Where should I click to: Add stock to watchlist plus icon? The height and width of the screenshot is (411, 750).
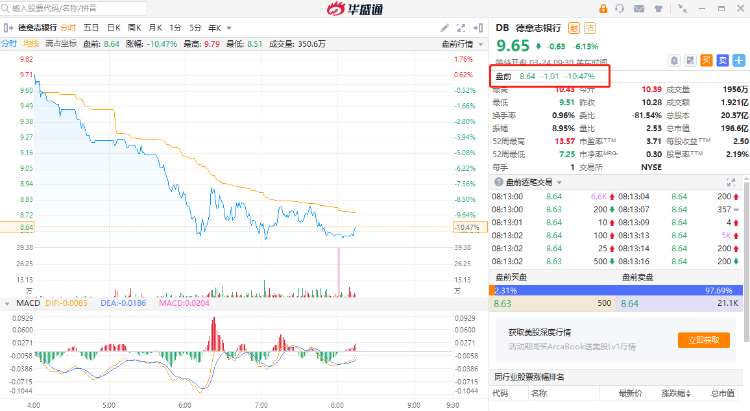[739, 60]
